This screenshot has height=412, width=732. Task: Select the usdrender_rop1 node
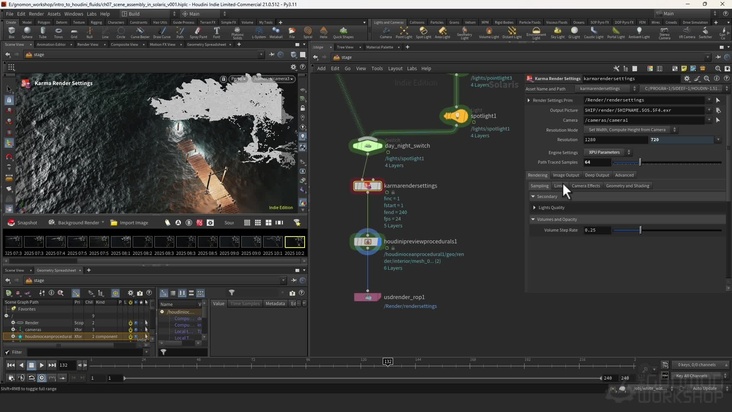coord(367,297)
